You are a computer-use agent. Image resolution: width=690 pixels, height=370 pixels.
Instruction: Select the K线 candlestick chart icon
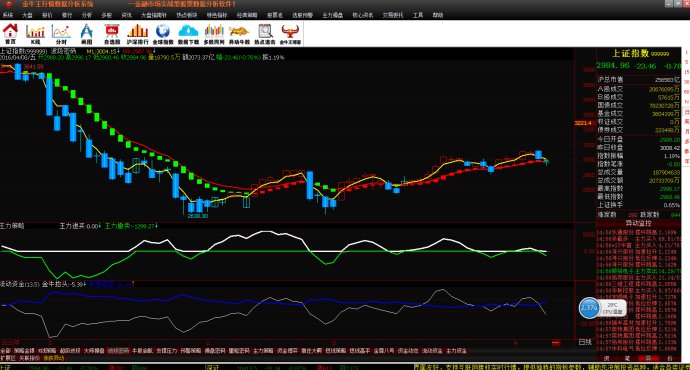tap(36, 34)
